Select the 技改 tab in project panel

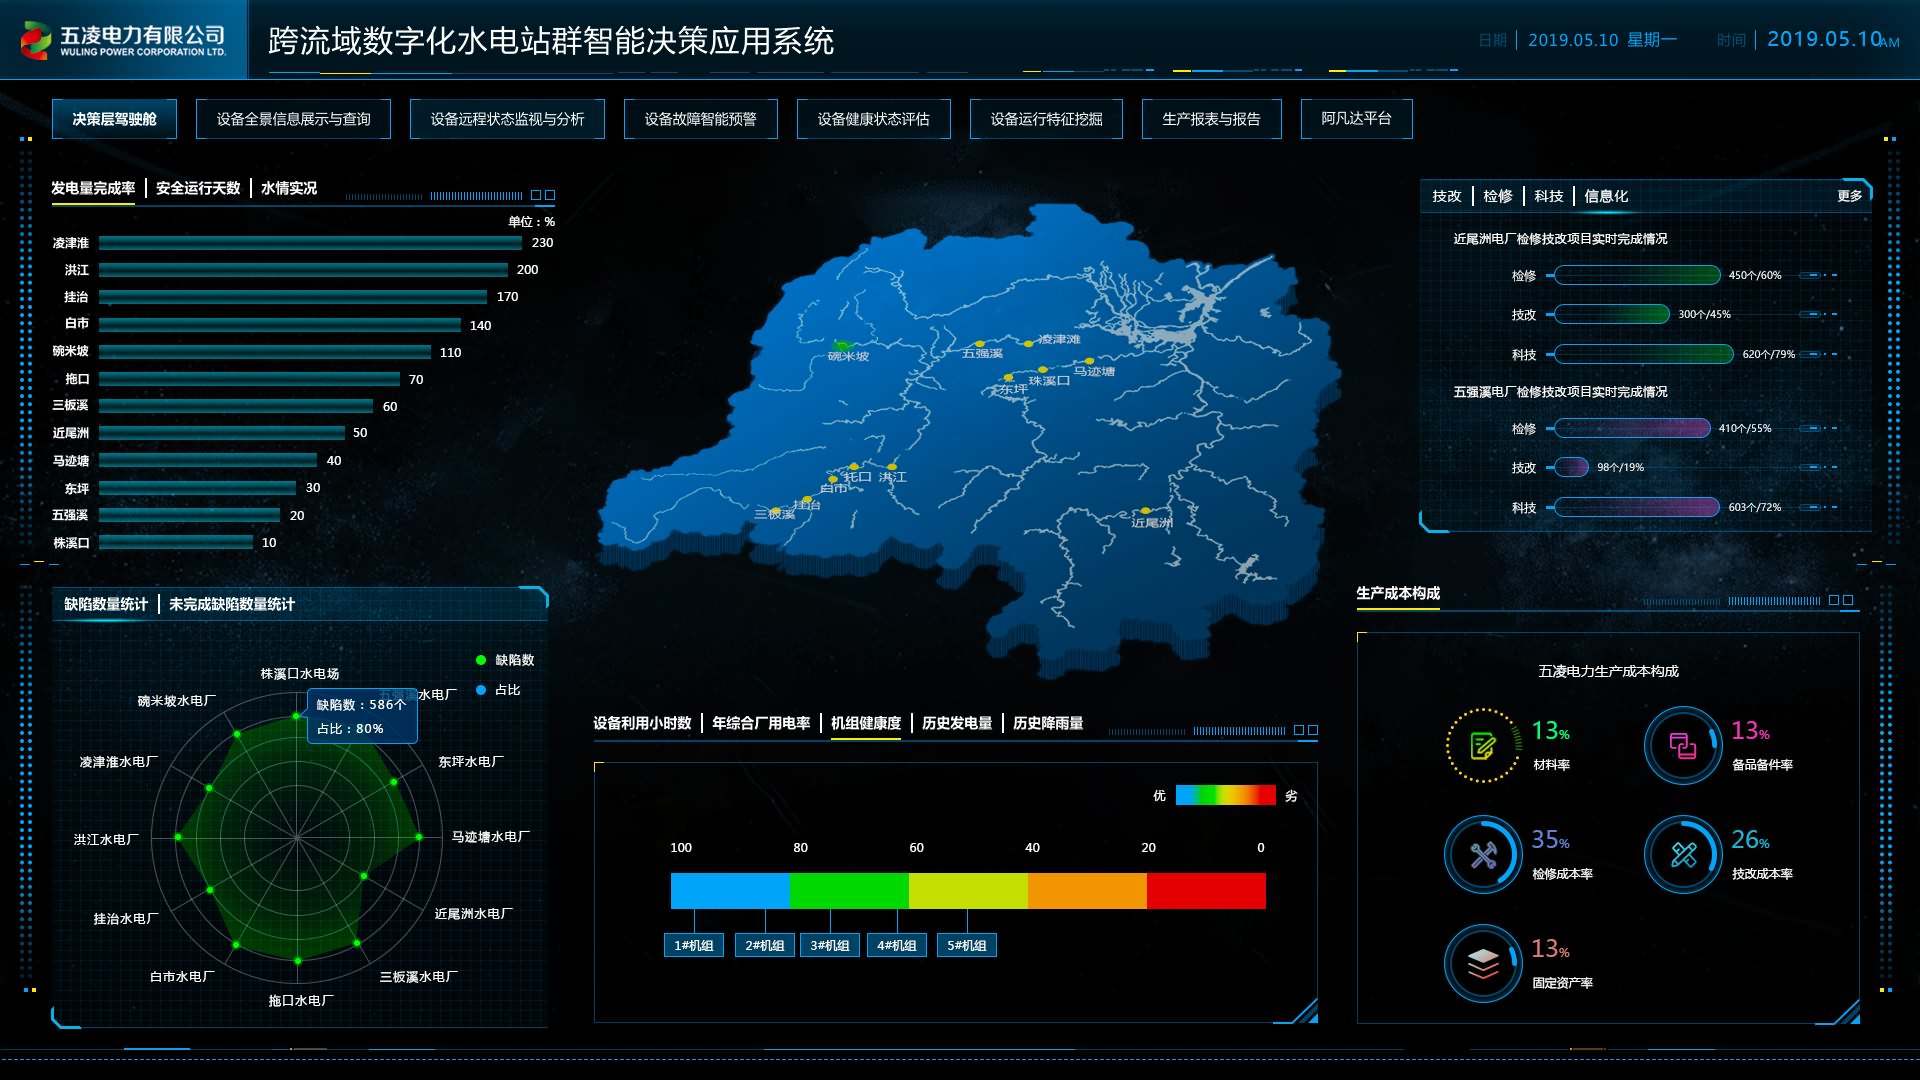1447,196
